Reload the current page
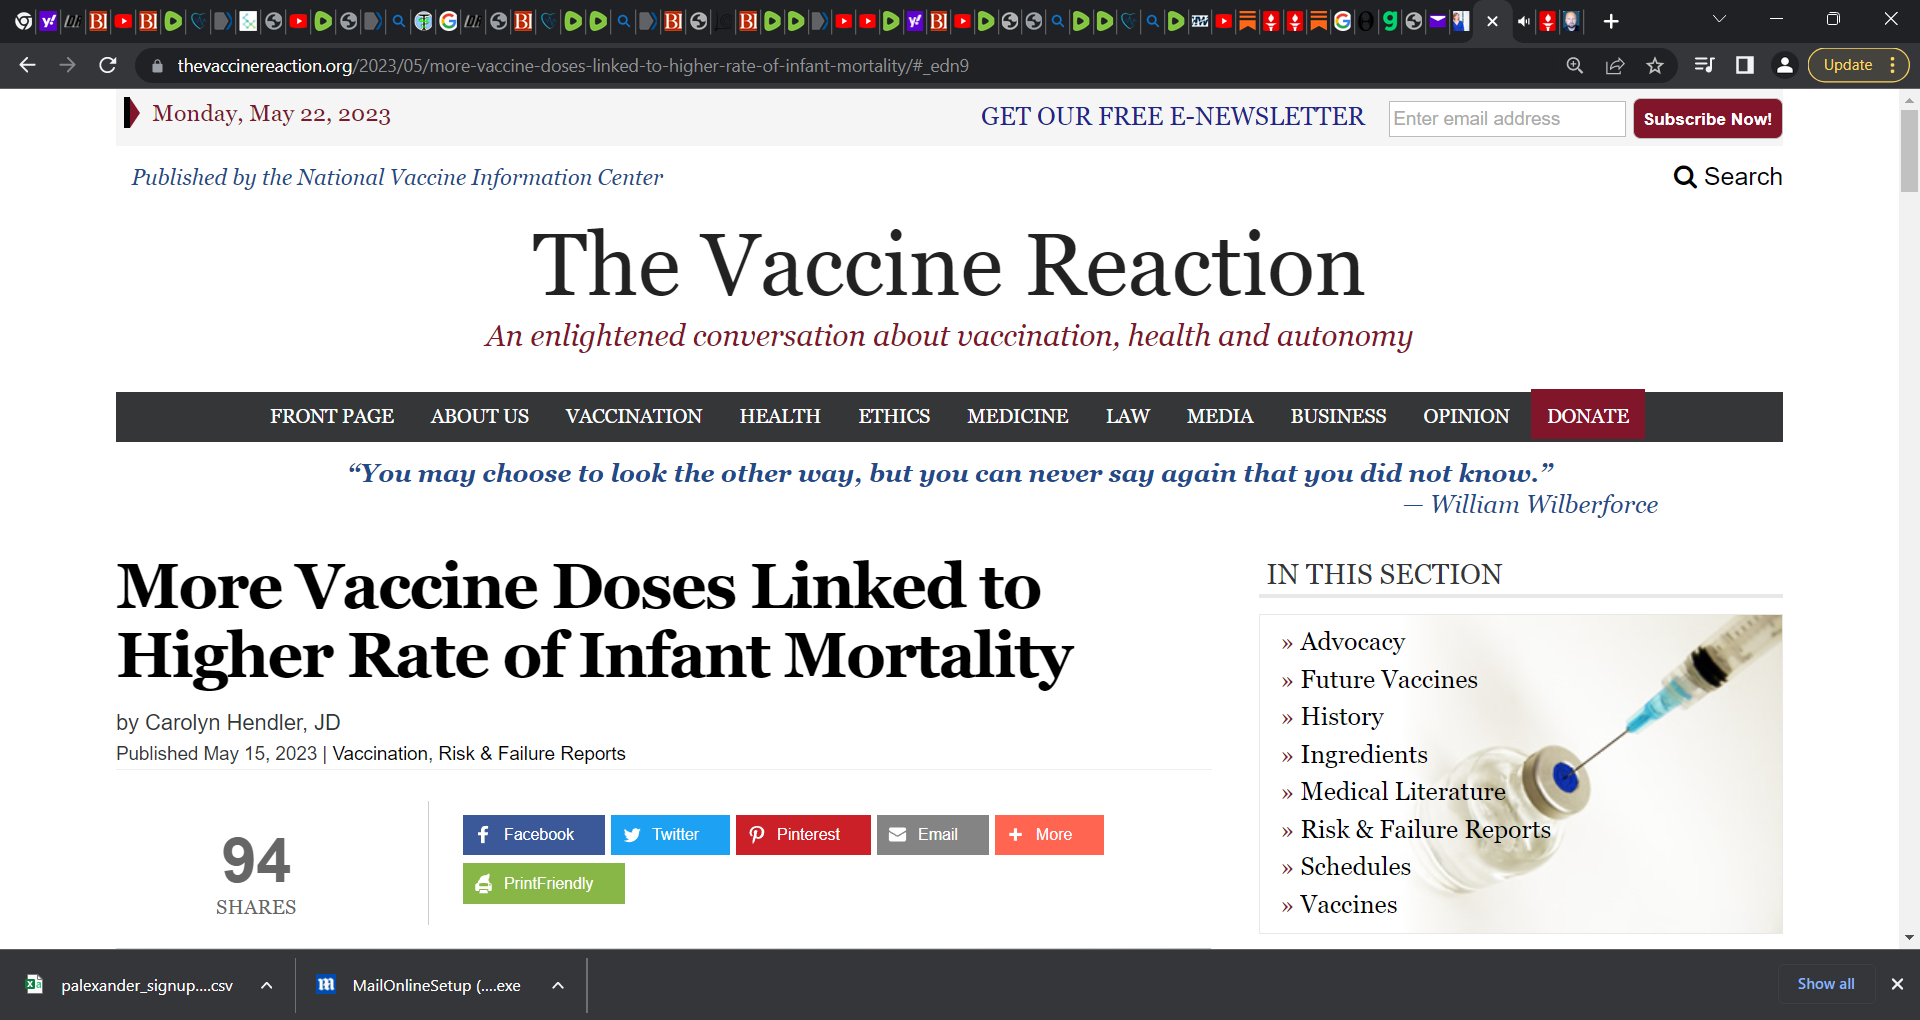 tap(108, 65)
